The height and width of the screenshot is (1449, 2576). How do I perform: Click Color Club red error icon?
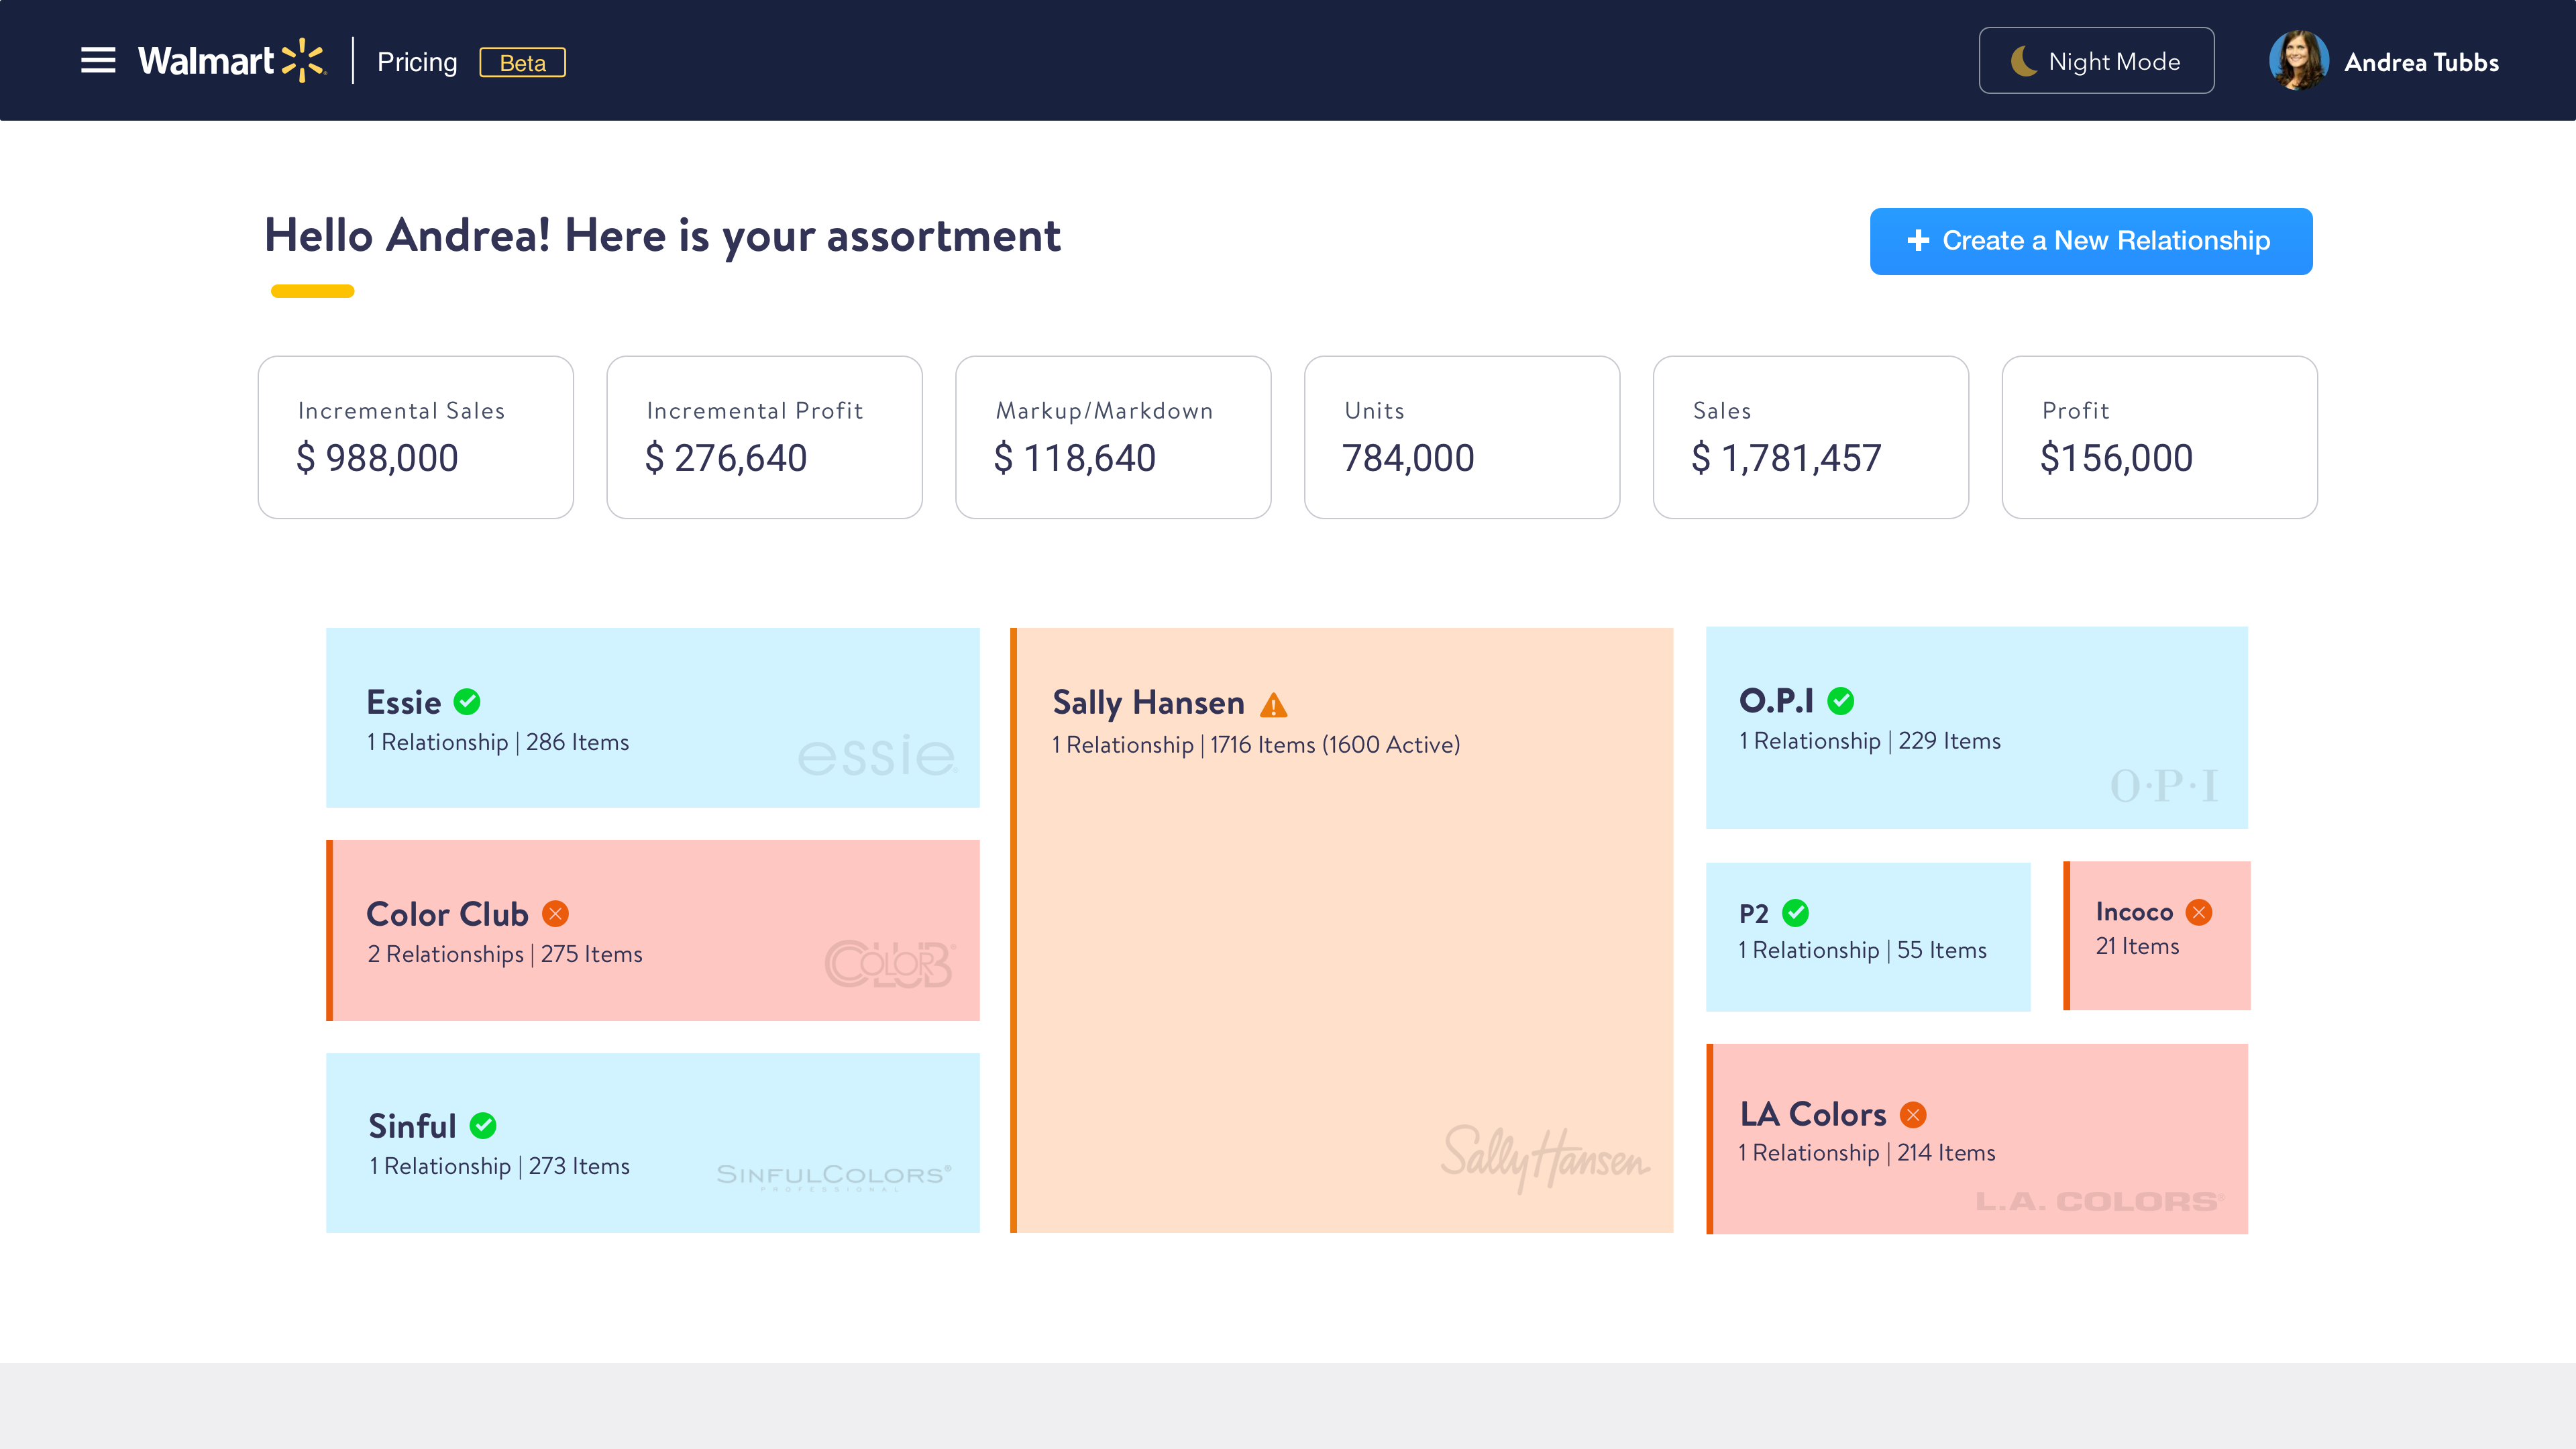click(555, 913)
